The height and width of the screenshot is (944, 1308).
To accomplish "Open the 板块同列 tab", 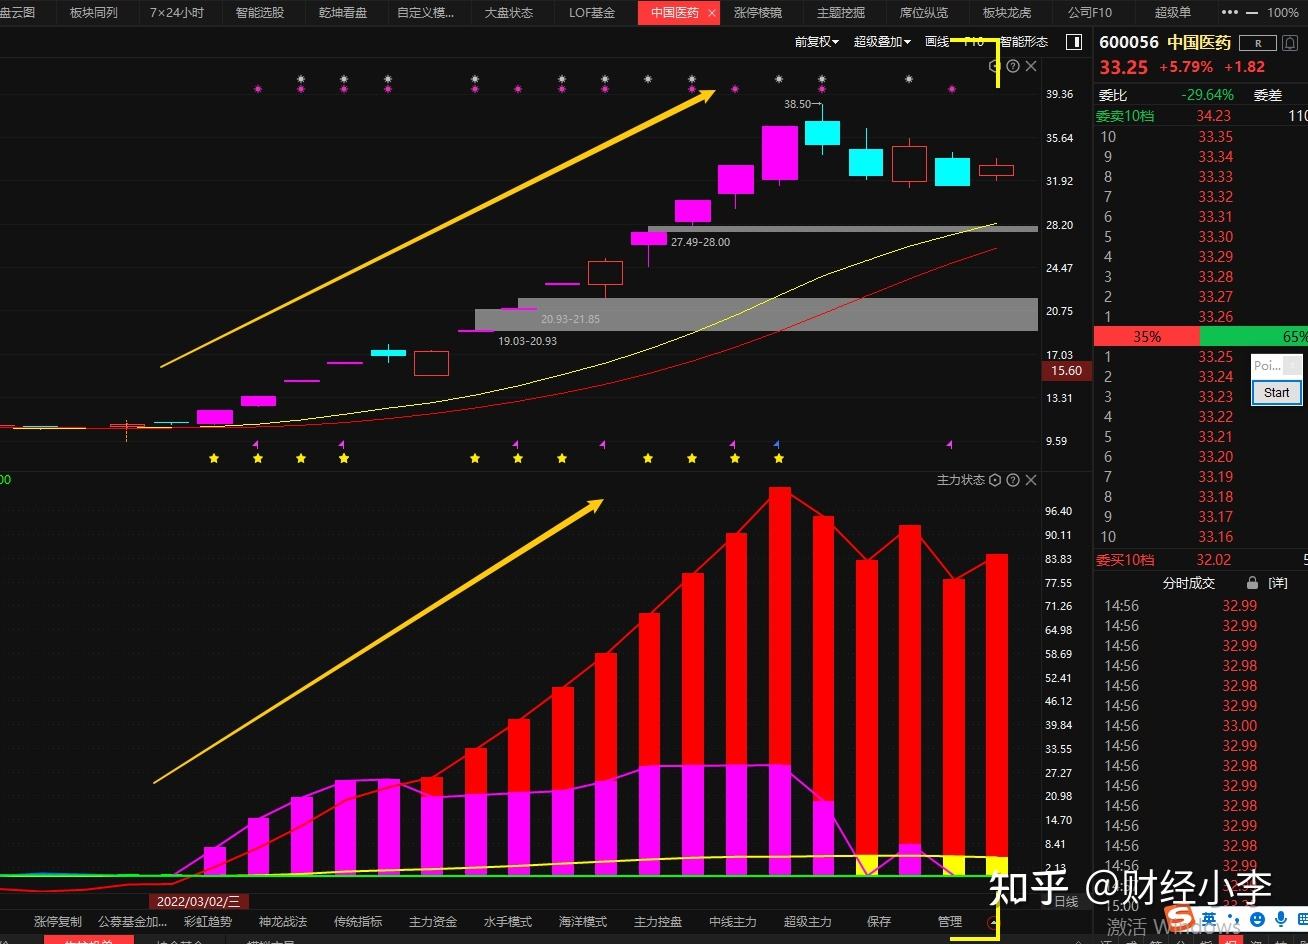I will [x=94, y=13].
